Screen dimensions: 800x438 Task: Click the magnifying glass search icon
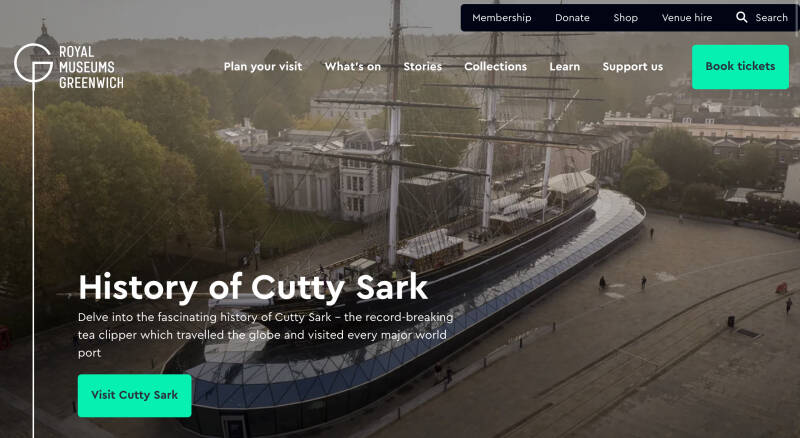point(742,17)
